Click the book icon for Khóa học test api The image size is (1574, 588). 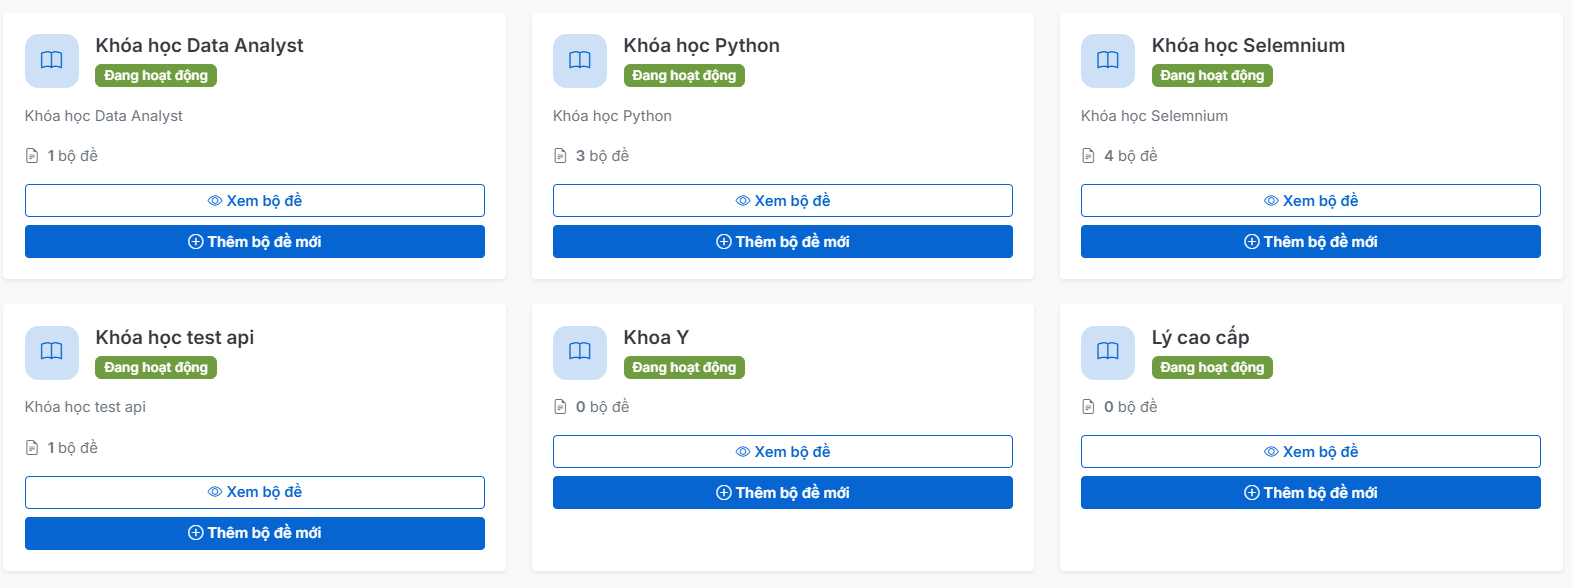coord(52,352)
